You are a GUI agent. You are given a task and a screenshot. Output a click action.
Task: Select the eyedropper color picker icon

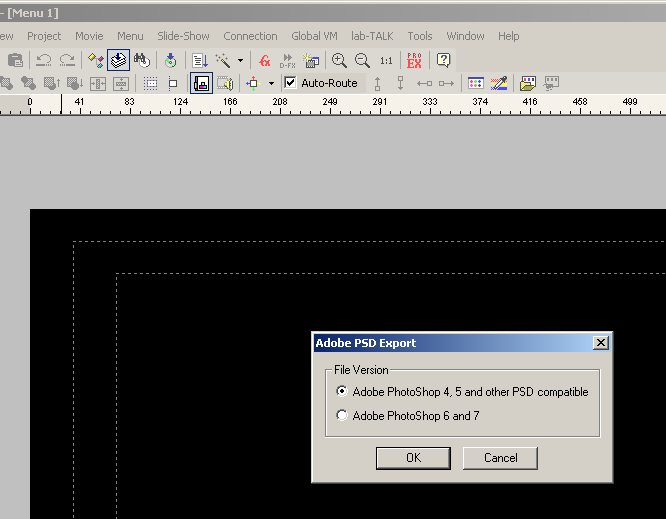(x=499, y=83)
